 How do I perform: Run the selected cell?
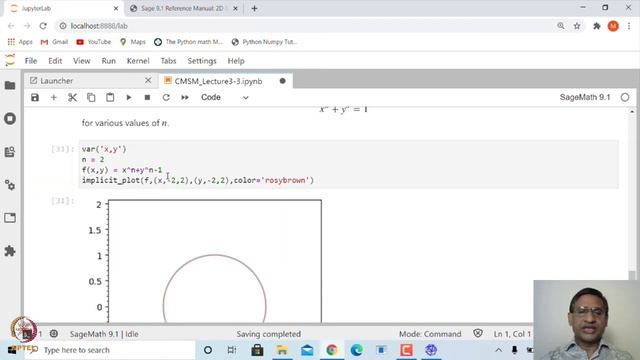tap(129, 98)
